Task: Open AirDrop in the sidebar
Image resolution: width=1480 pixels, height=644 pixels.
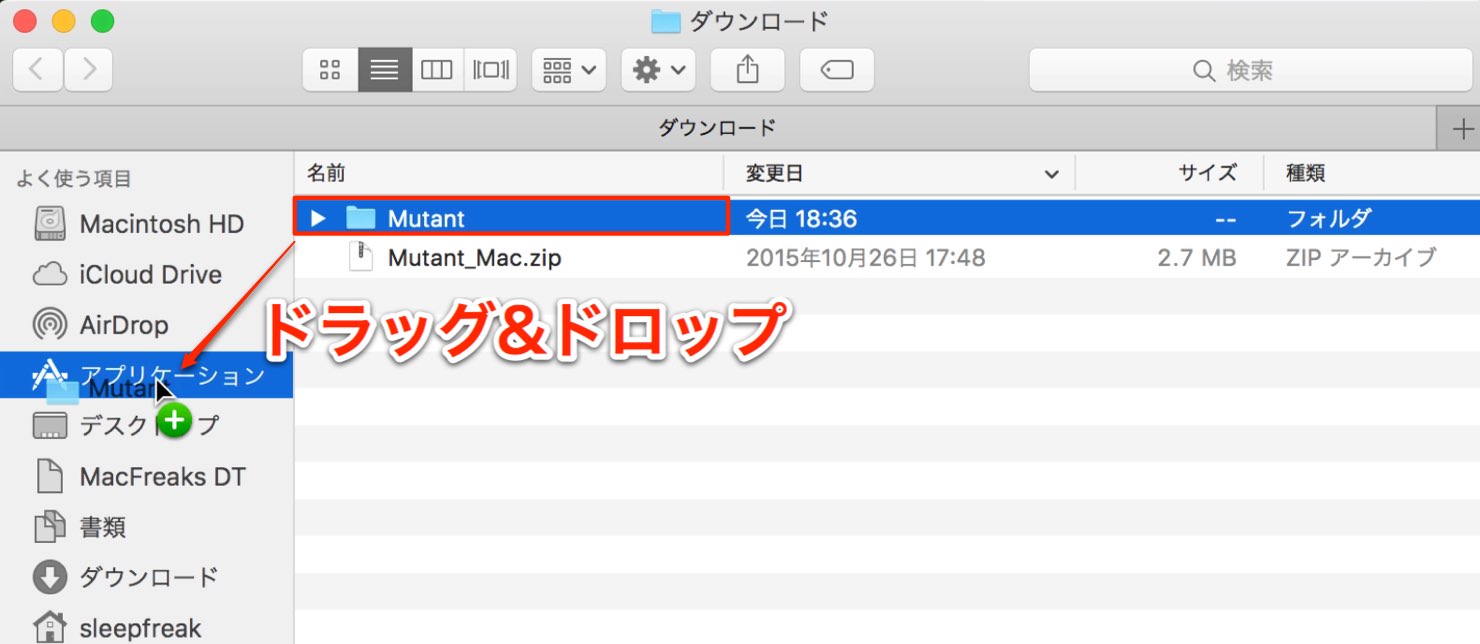Action: [x=146, y=325]
